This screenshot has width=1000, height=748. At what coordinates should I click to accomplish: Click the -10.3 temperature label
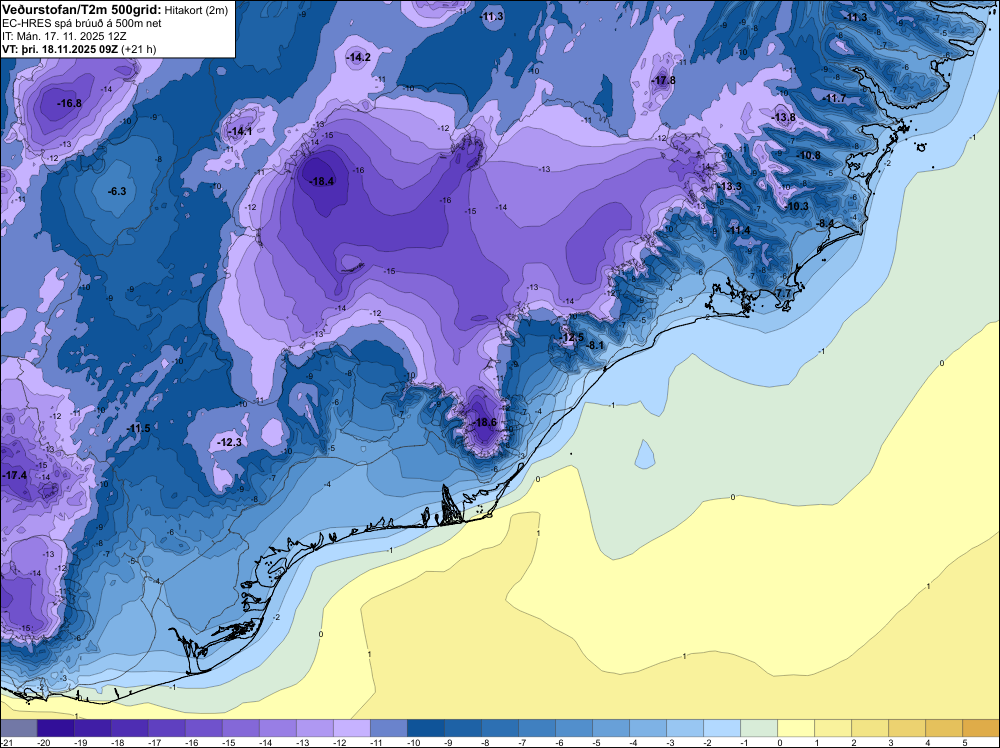point(797,206)
